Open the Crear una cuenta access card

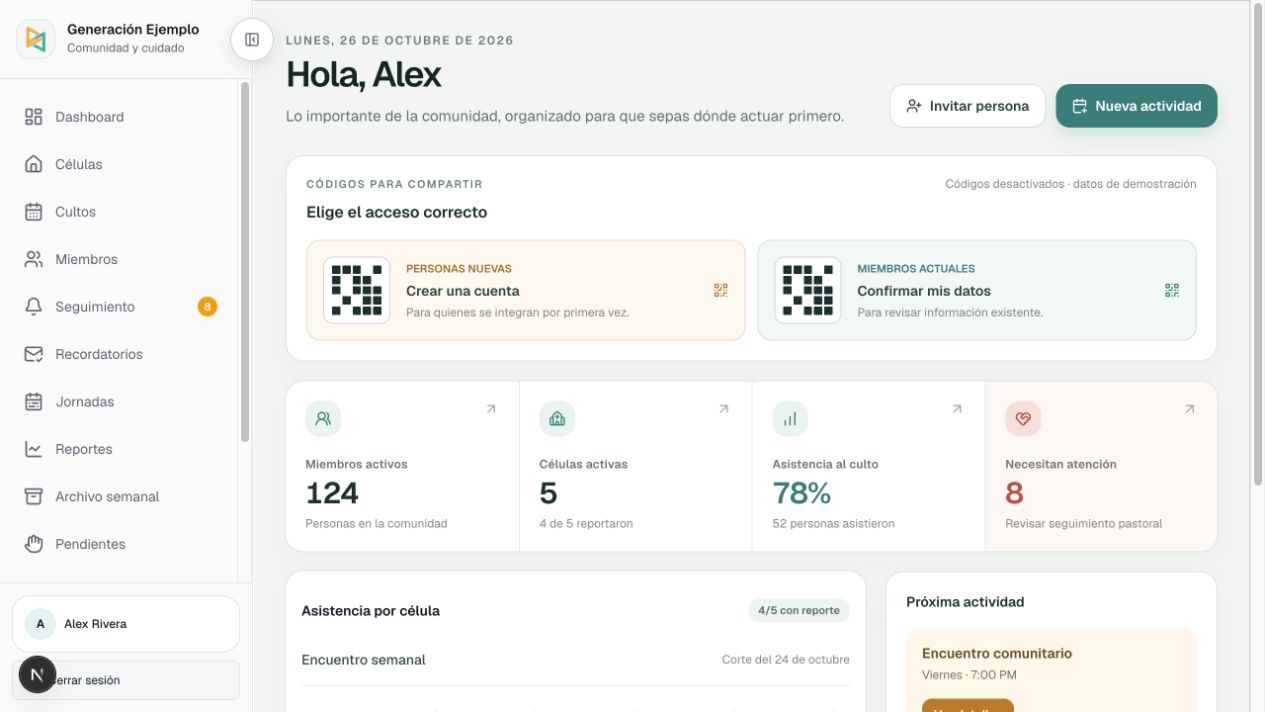(526, 290)
